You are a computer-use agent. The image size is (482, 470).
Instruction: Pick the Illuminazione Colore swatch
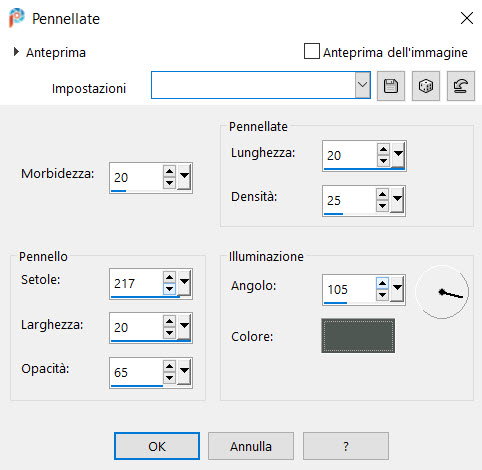point(358,335)
